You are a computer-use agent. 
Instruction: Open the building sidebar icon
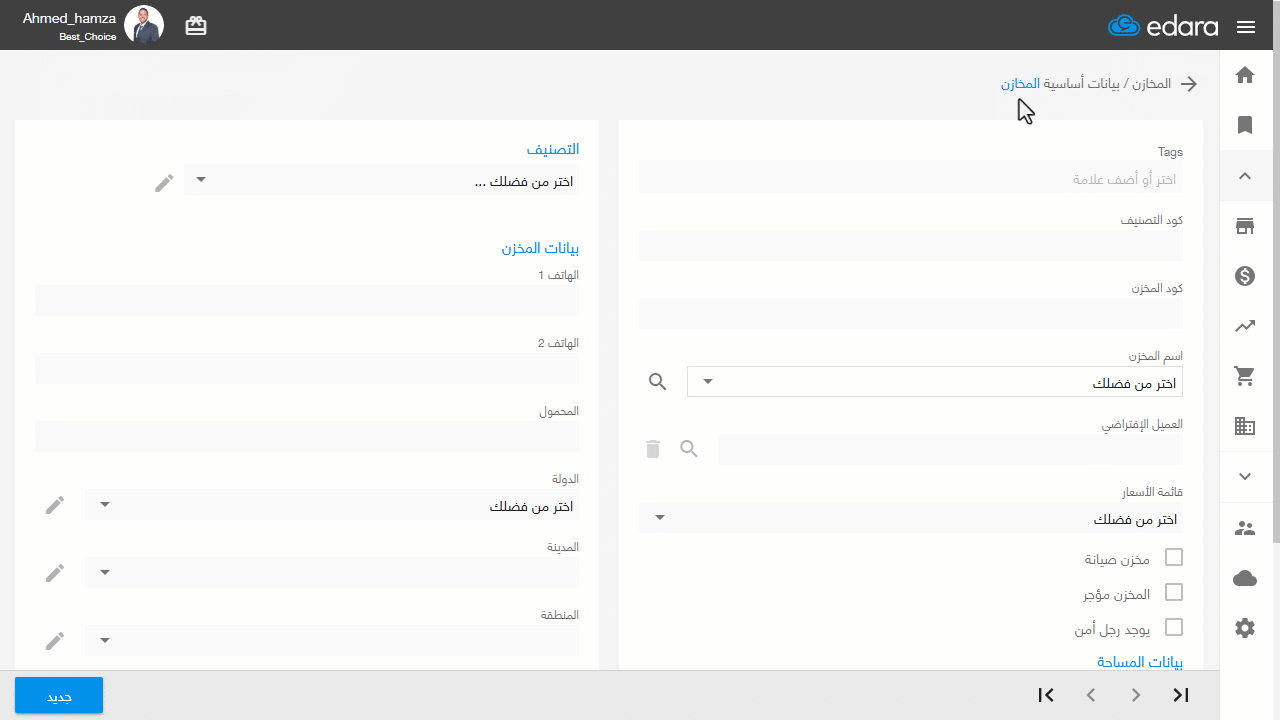1245,426
